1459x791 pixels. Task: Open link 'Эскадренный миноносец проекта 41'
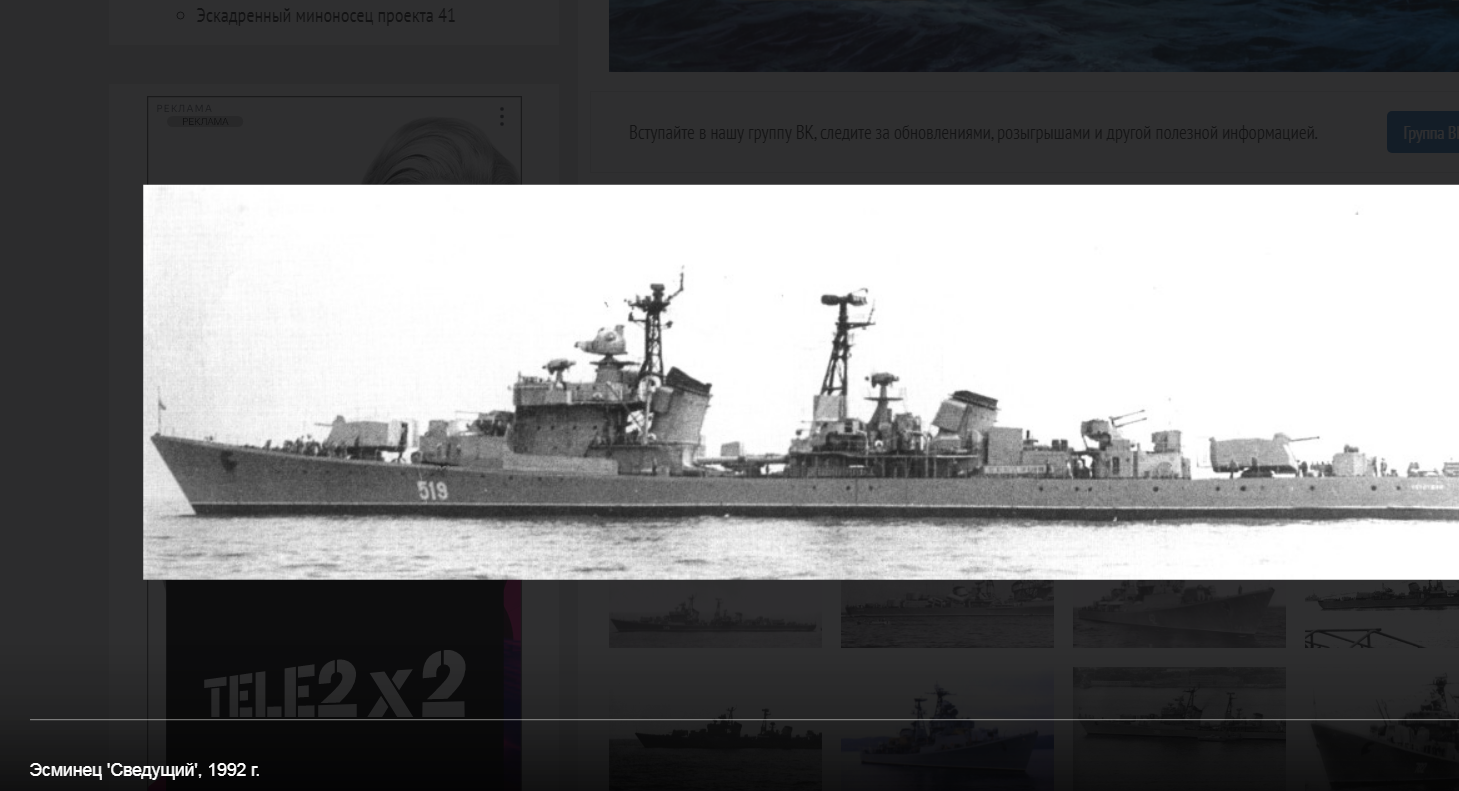click(326, 16)
